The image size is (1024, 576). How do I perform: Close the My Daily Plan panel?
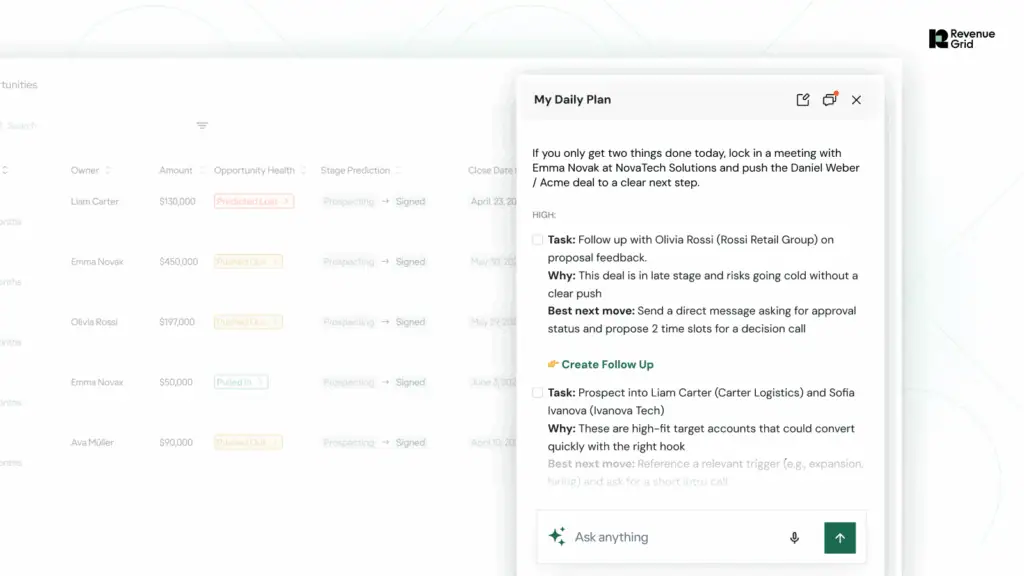pyautogui.click(x=856, y=100)
